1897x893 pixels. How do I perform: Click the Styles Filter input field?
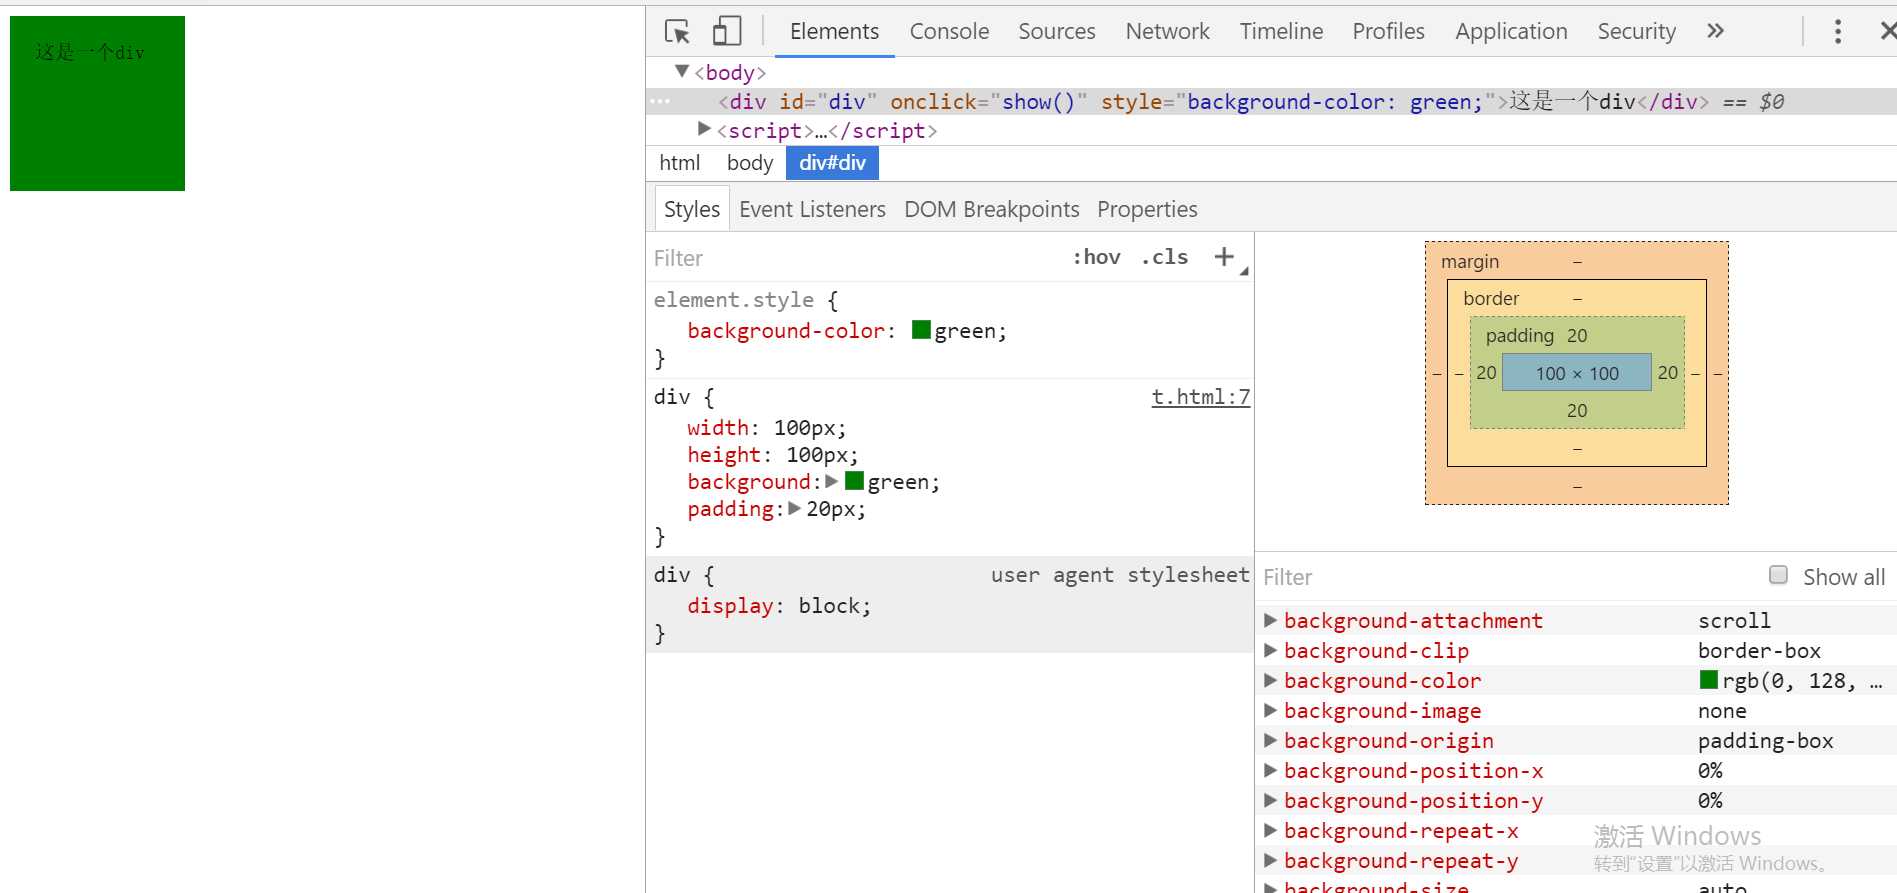tap(850, 258)
